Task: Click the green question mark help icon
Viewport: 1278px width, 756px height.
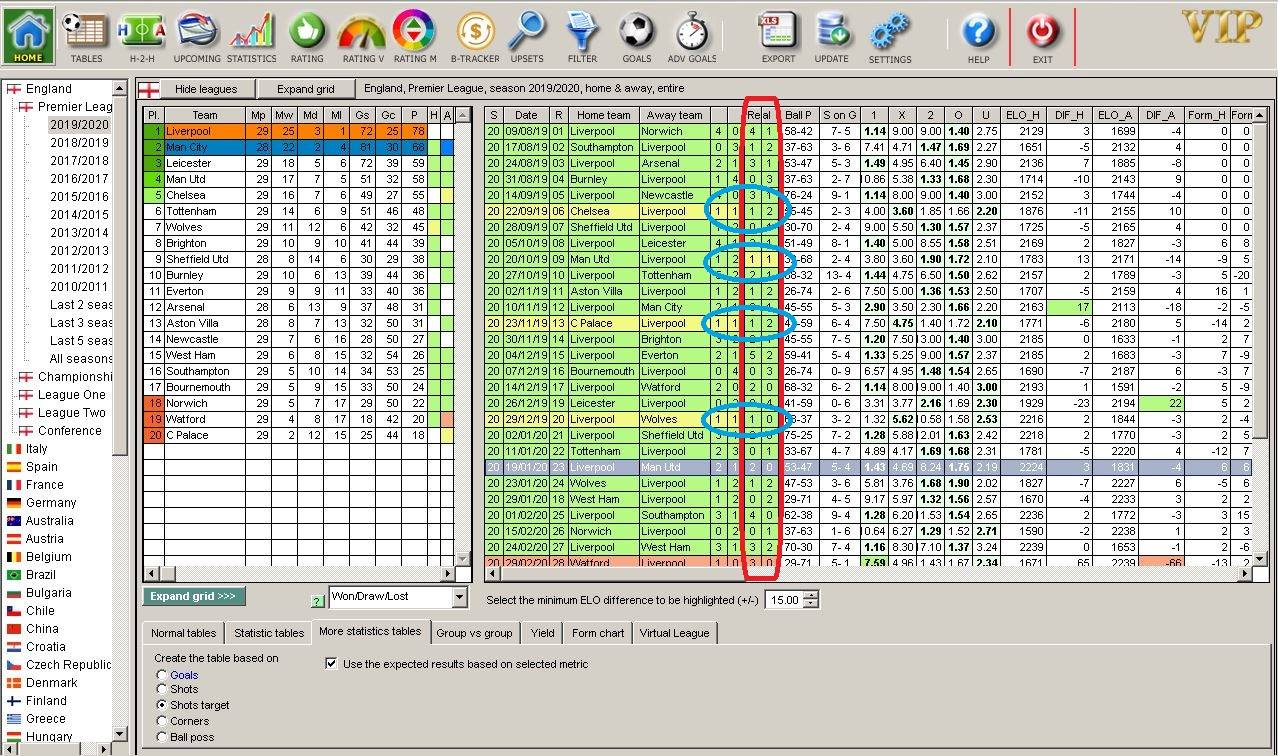Action: tap(318, 601)
